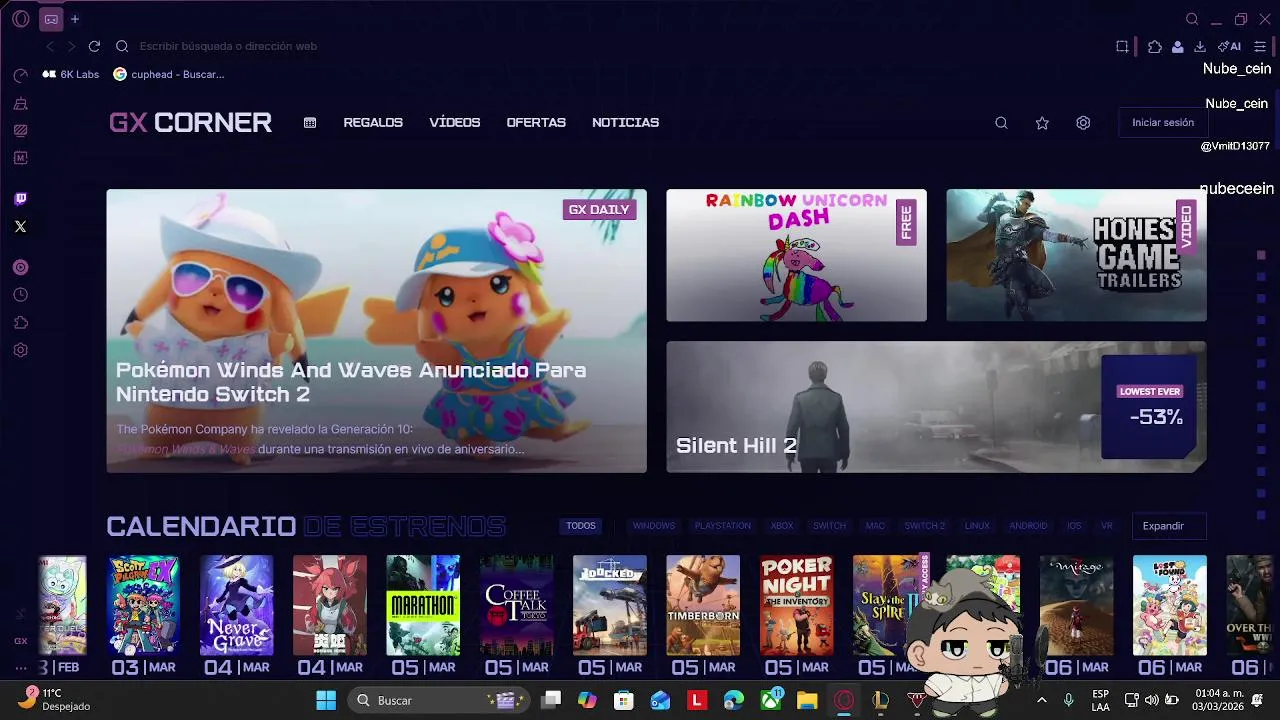Open sidebar Settings gear icon
The height and width of the screenshot is (720, 1280).
click(x=20, y=350)
